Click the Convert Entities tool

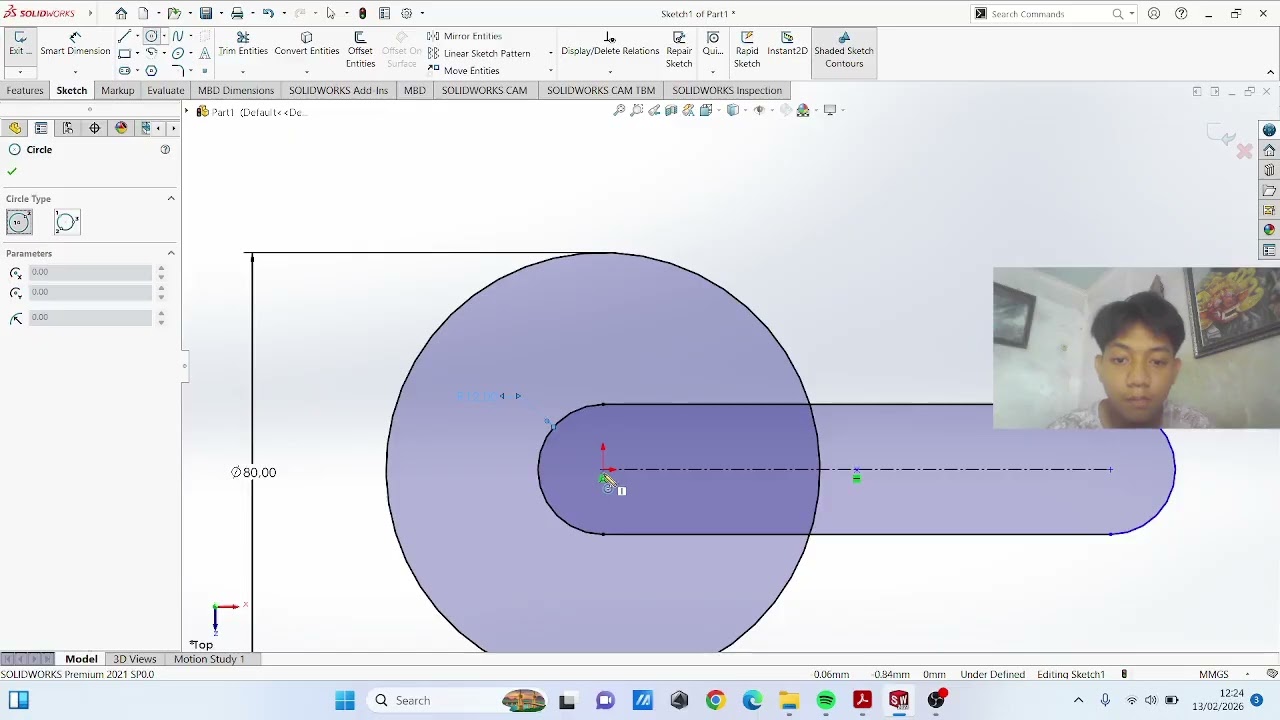point(306,44)
